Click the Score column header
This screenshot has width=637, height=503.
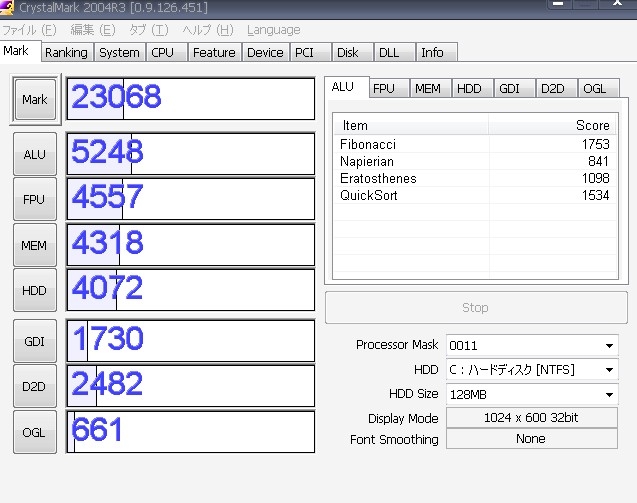pyautogui.click(x=552, y=126)
